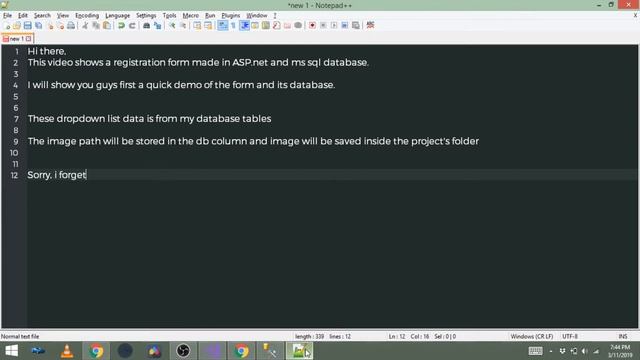Screen dimensions: 640x360
Task: Open VLC media player from taskbar
Action: click(67, 351)
